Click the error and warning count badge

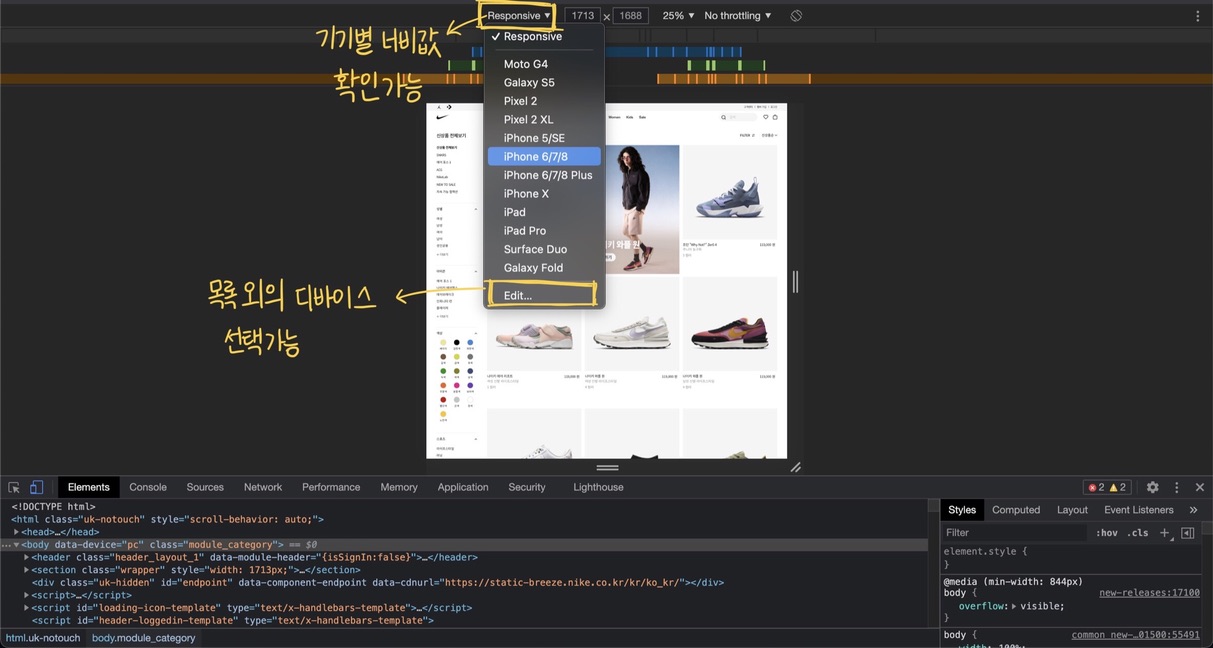tap(1107, 487)
